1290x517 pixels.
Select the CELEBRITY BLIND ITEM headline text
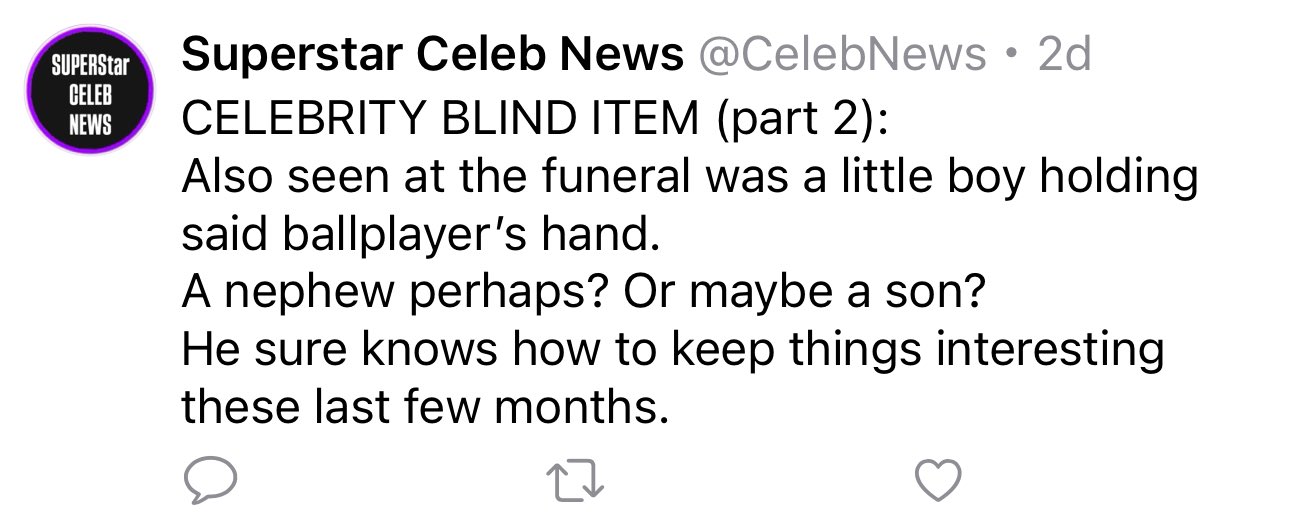441,119
